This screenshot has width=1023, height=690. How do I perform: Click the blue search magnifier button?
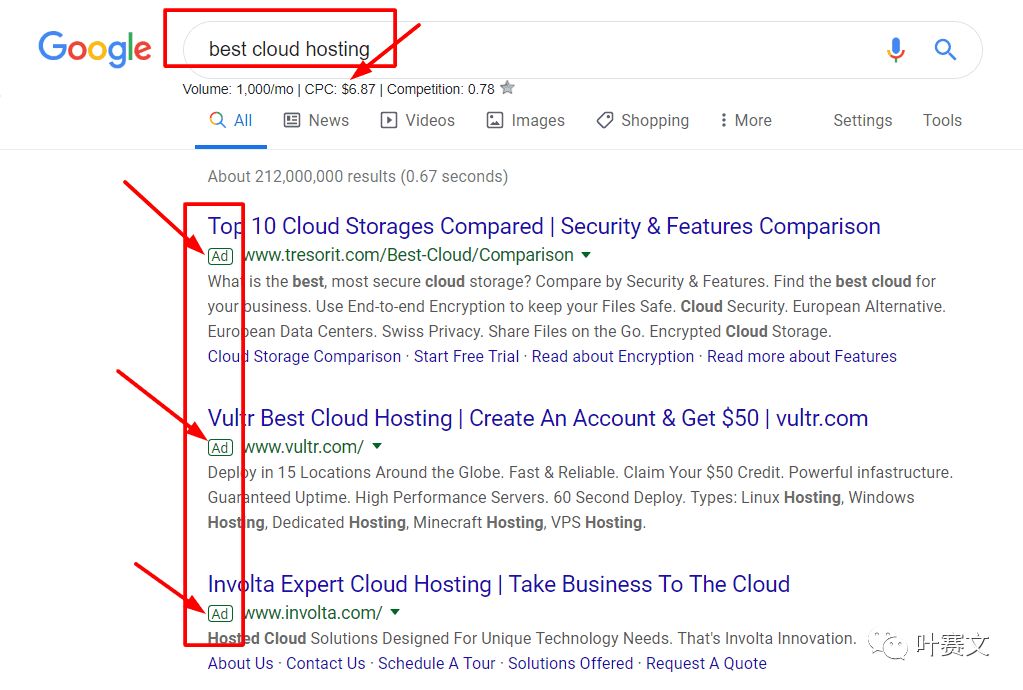[945, 49]
